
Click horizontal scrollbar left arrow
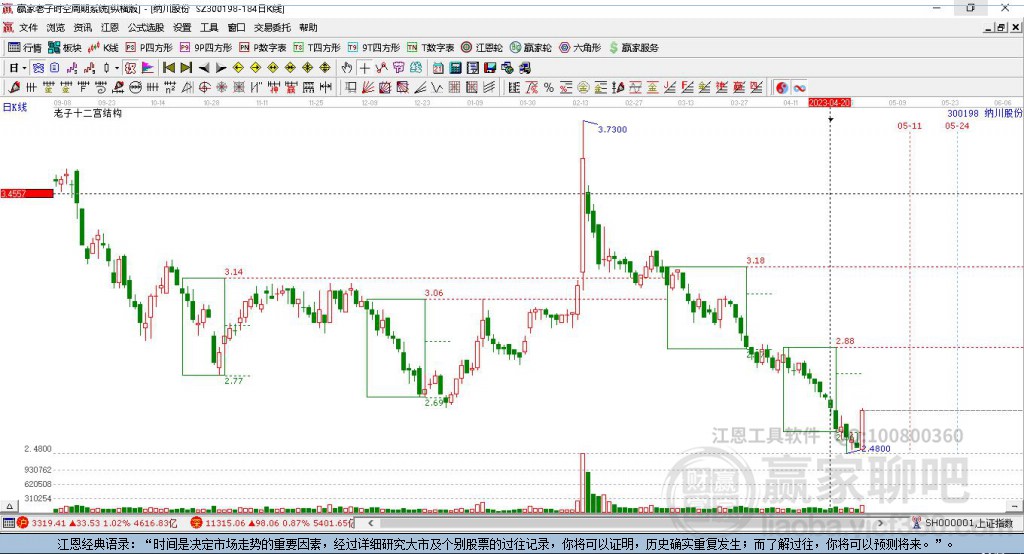[370, 523]
